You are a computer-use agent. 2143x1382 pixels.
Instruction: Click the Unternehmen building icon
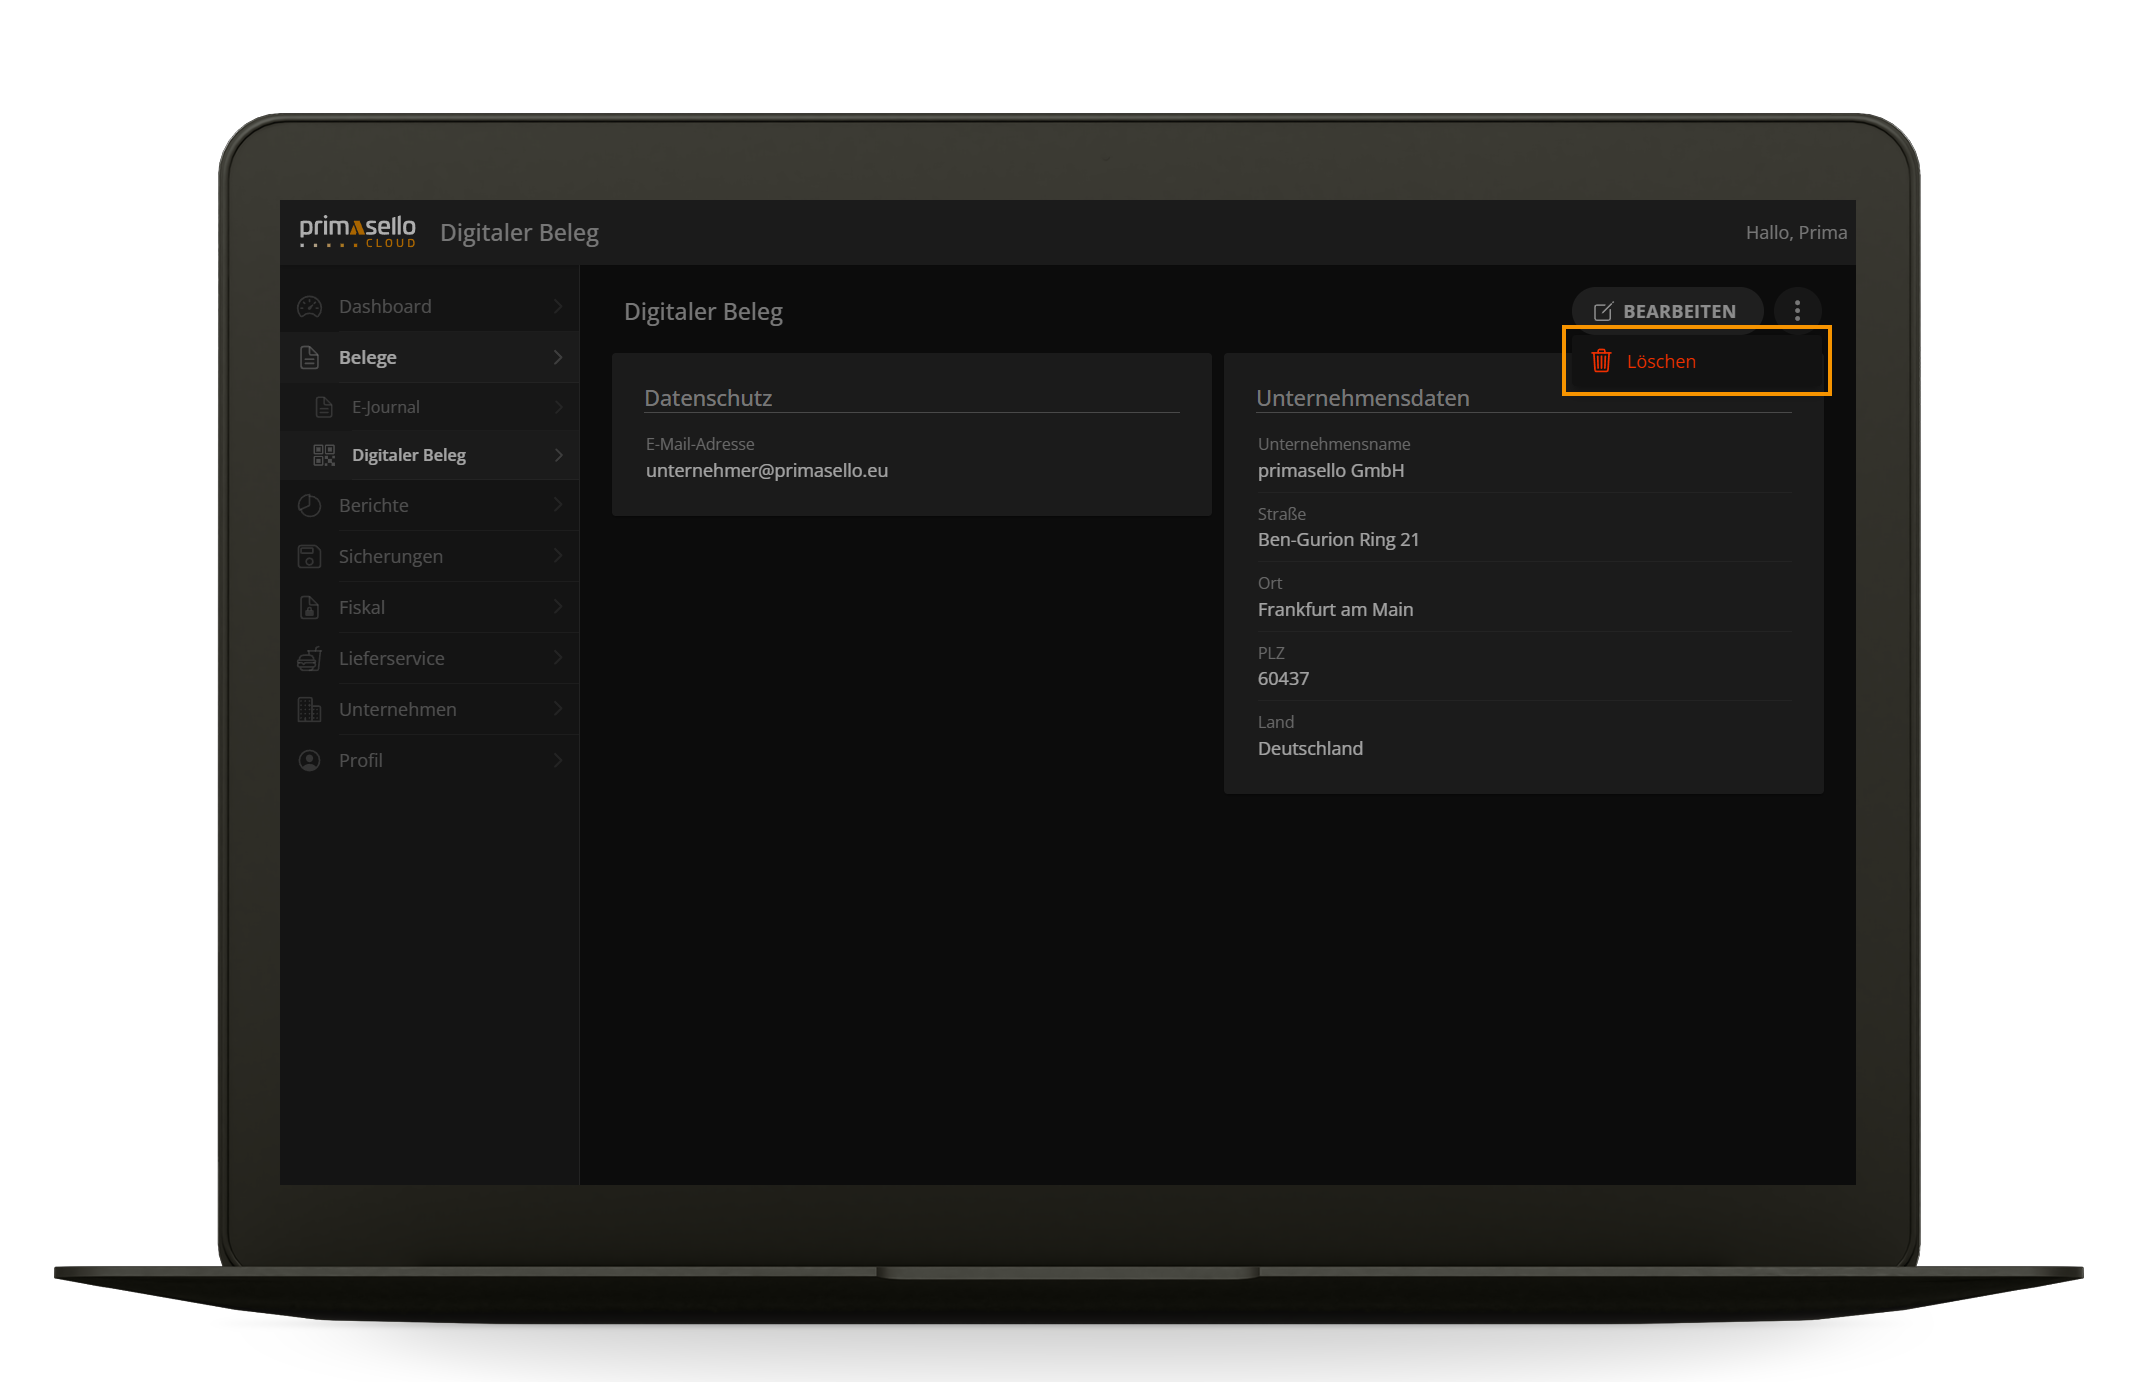(x=310, y=709)
